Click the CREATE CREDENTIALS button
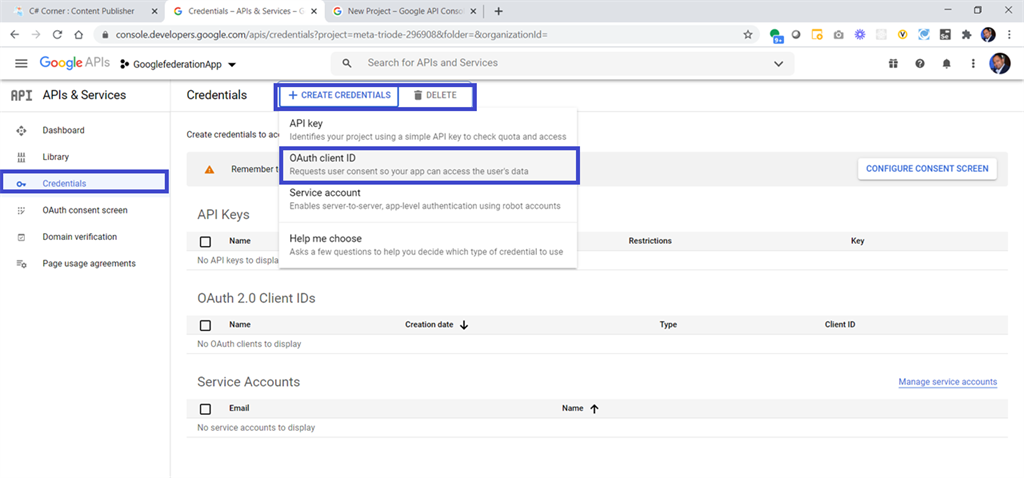Viewport: 1024px width, 478px height. pos(340,95)
